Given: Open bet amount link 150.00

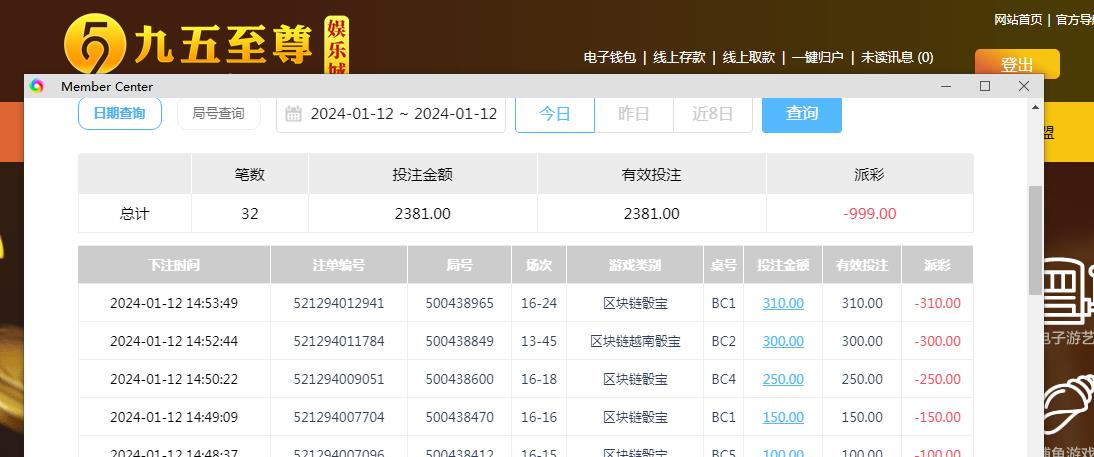Looking at the screenshot, I should (783, 417).
